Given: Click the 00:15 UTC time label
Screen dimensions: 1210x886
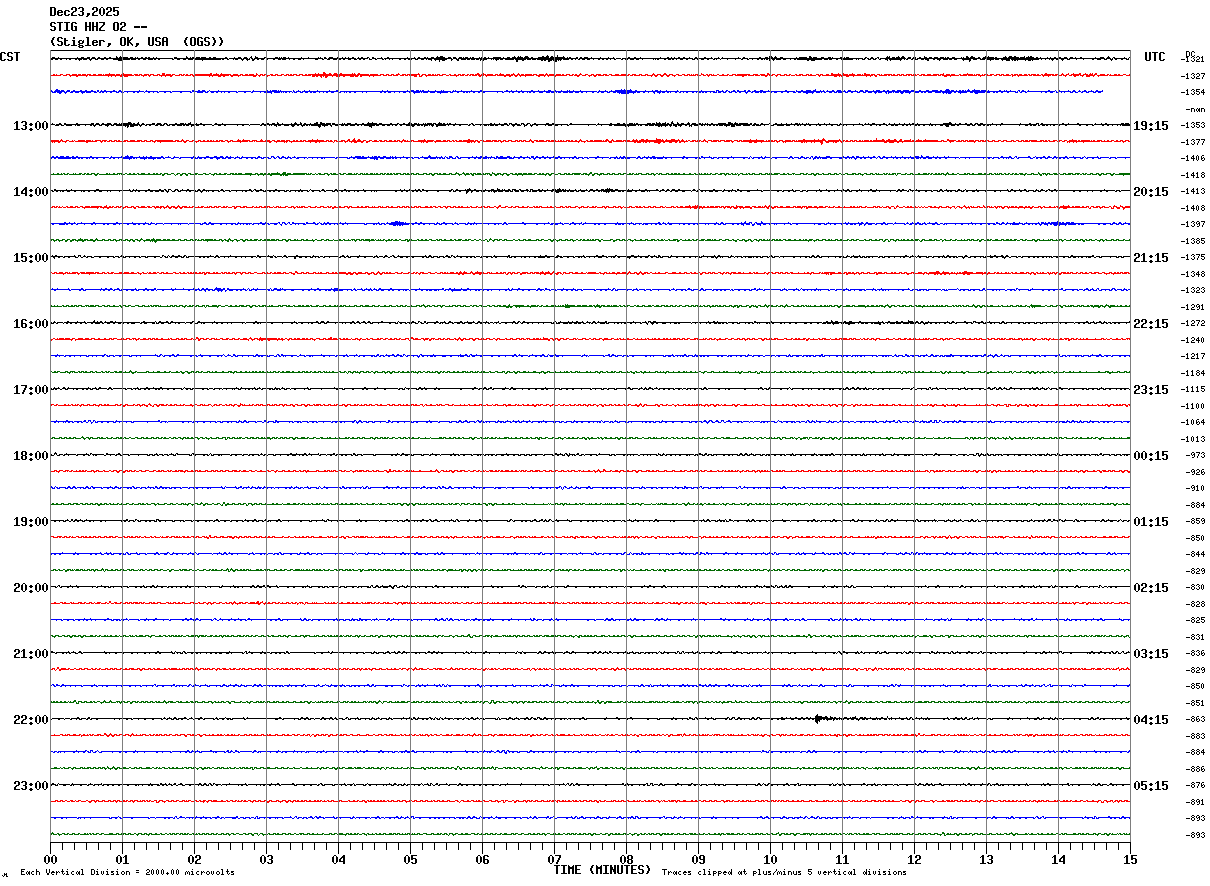Looking at the screenshot, I should pyautogui.click(x=1151, y=456).
